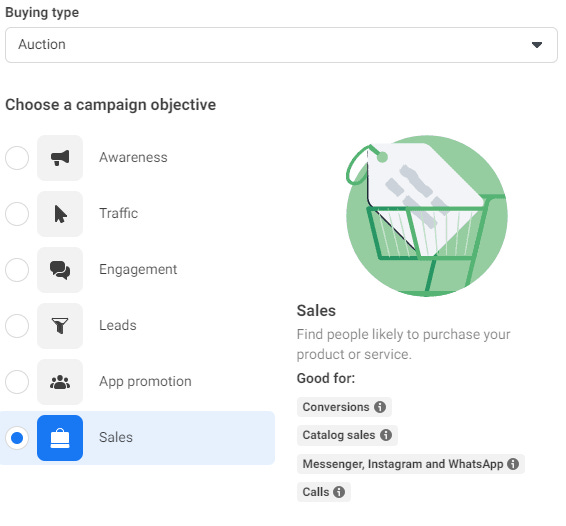Click the Sales heading in description panel
This screenshot has height=526, width=566.
316,311
